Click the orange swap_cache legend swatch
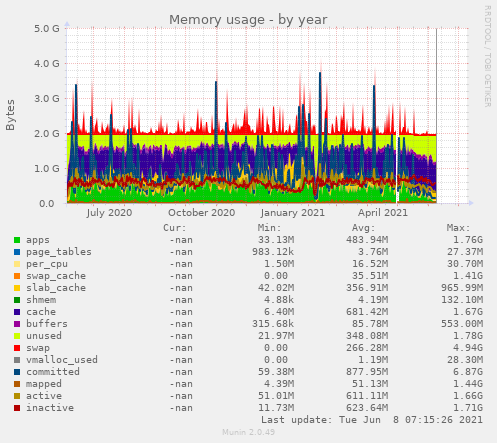 pos(17,276)
